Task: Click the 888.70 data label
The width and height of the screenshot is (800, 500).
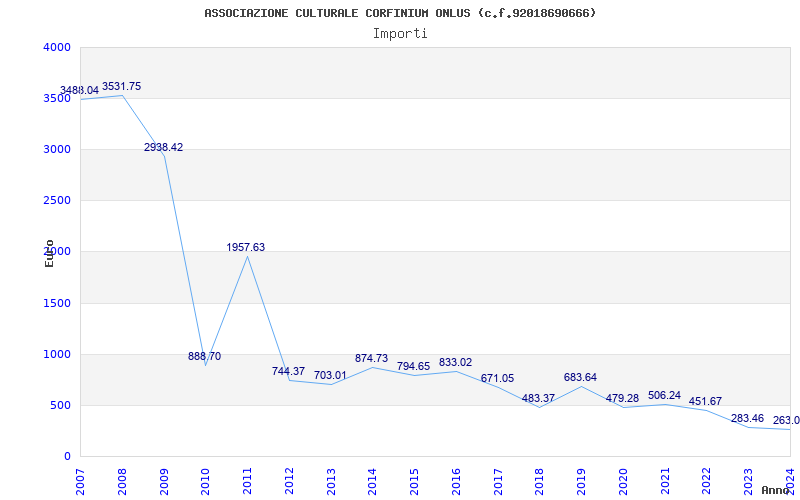Action: point(205,357)
